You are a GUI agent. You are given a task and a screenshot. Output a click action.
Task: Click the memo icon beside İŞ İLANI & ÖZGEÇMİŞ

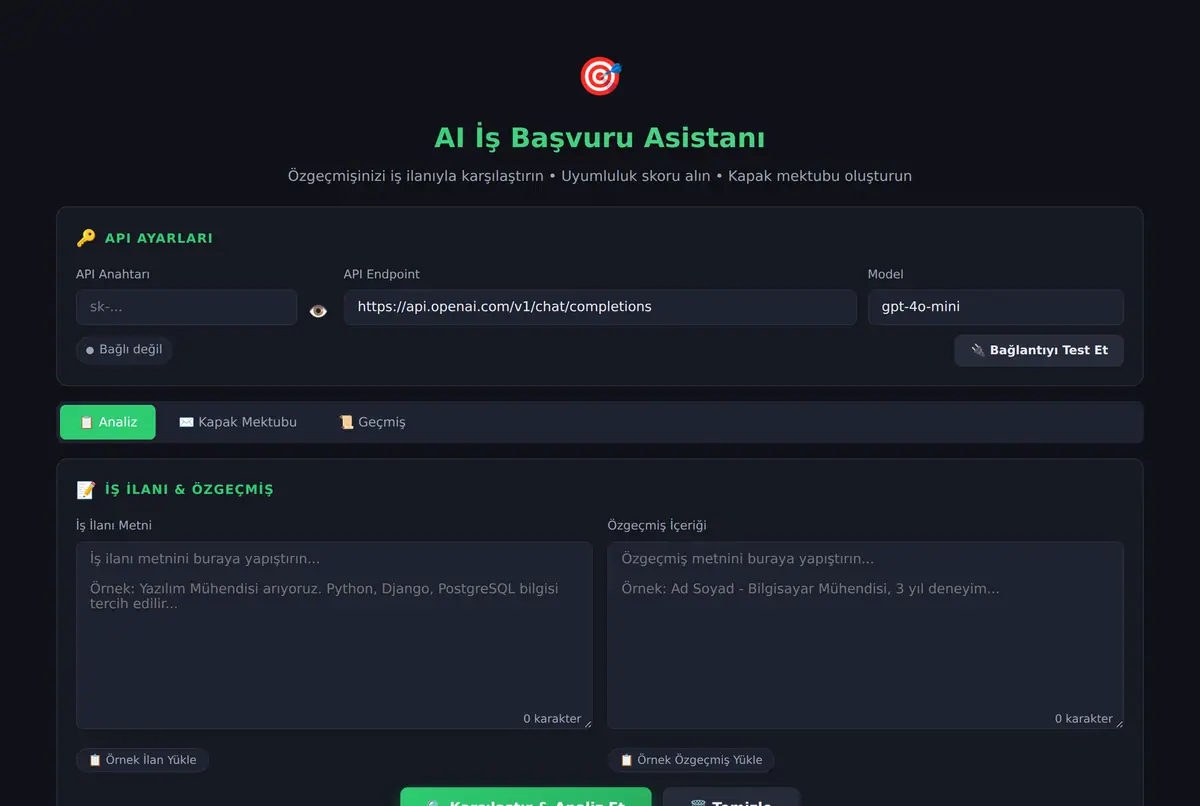[86, 490]
